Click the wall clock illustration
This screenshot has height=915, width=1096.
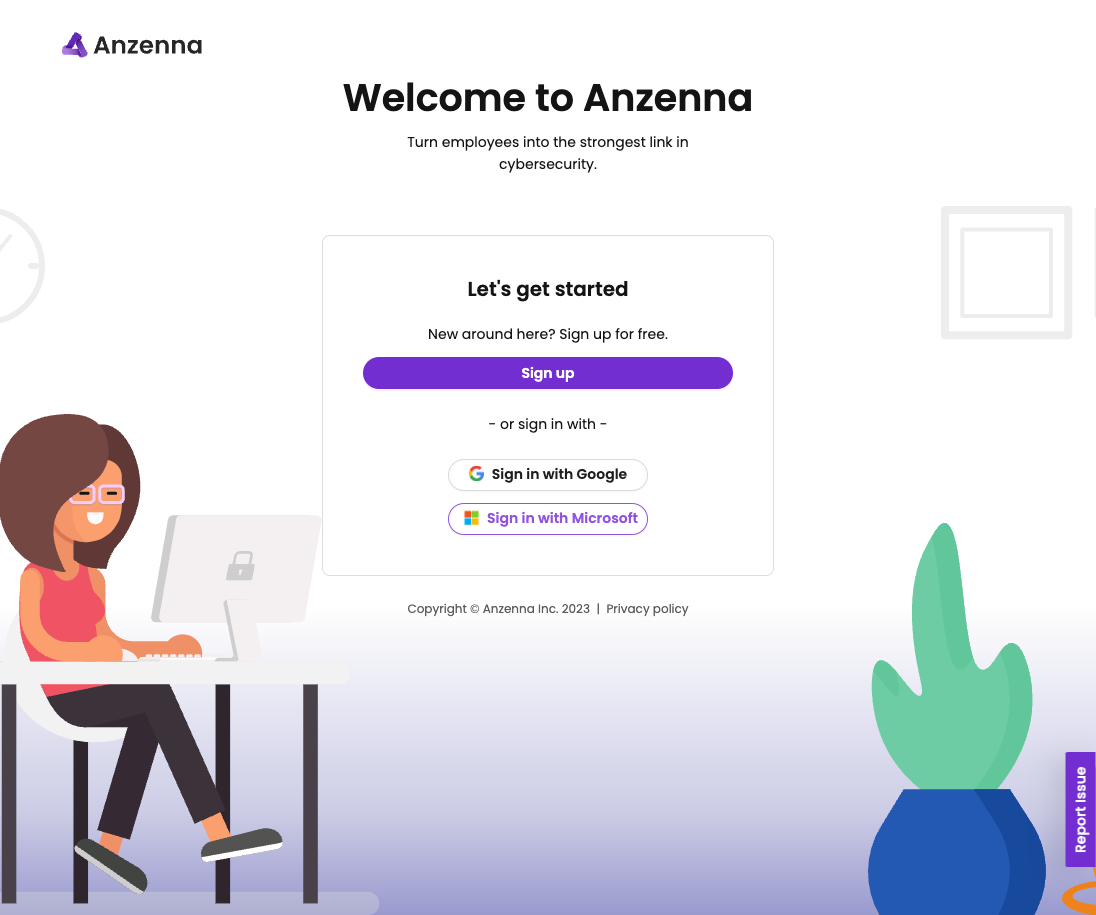[x=19, y=266]
